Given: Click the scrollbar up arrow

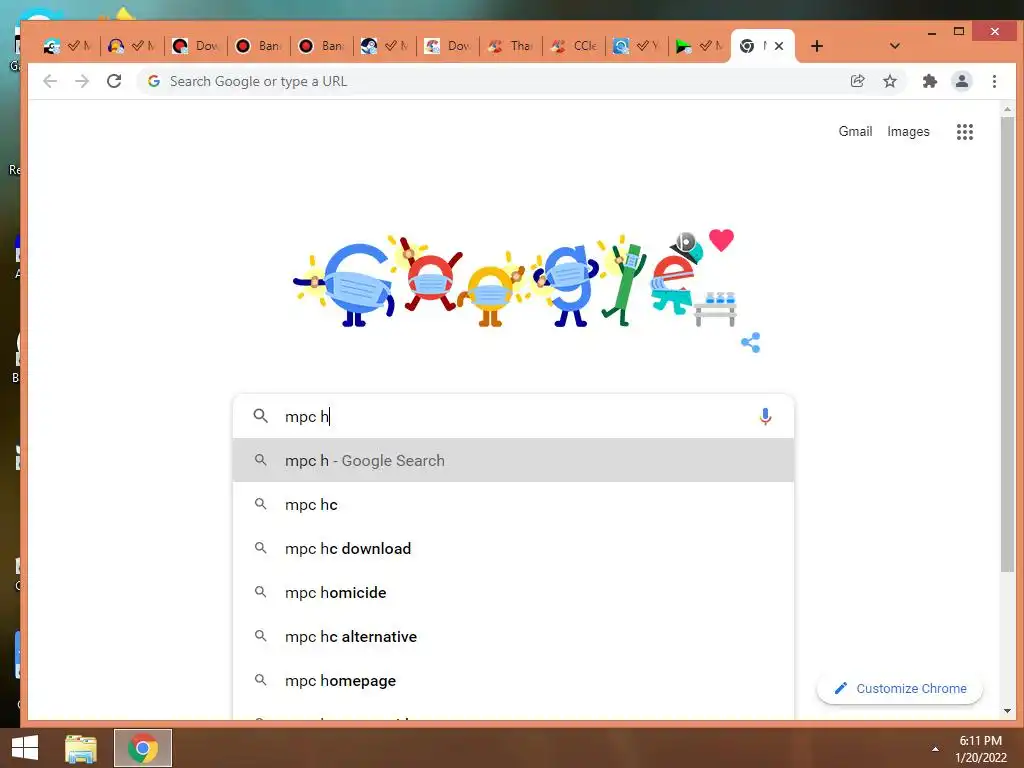Looking at the screenshot, I should 1007,109.
